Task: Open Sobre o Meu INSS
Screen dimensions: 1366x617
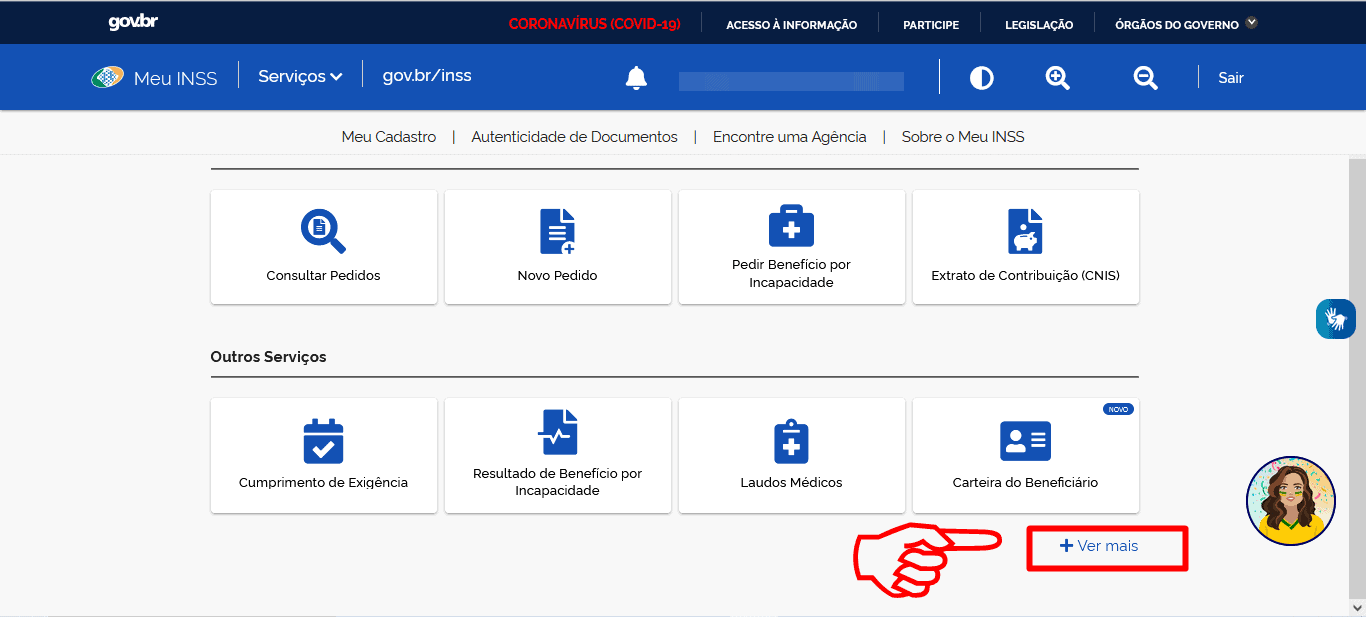Action: click(963, 137)
